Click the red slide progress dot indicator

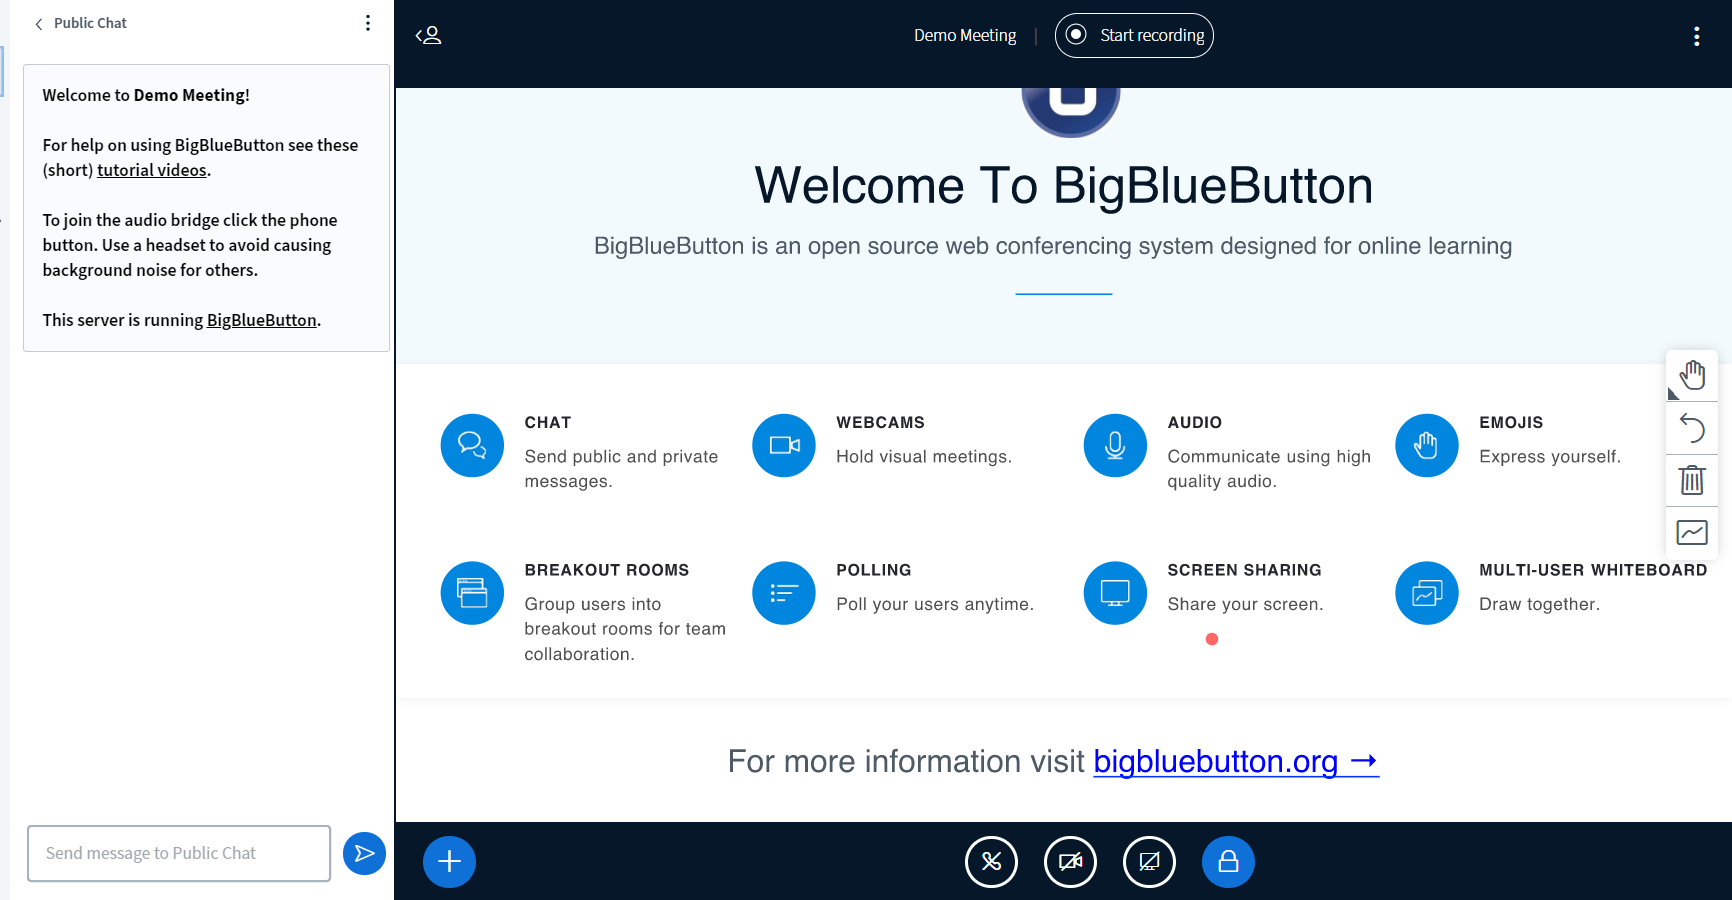[1212, 639]
